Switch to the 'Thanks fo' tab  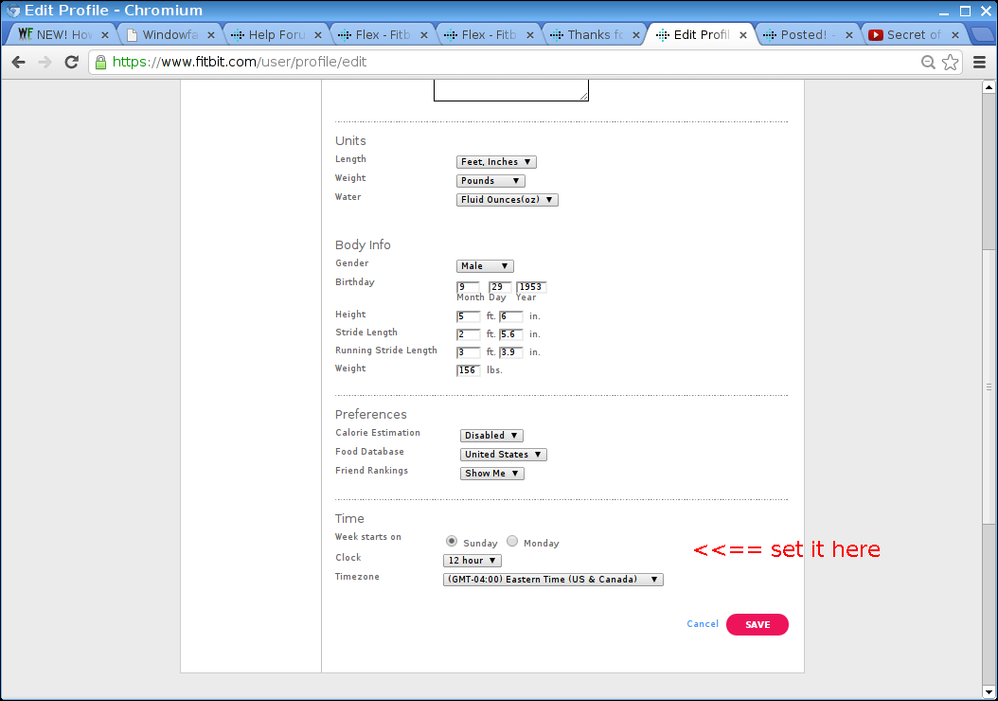click(594, 34)
